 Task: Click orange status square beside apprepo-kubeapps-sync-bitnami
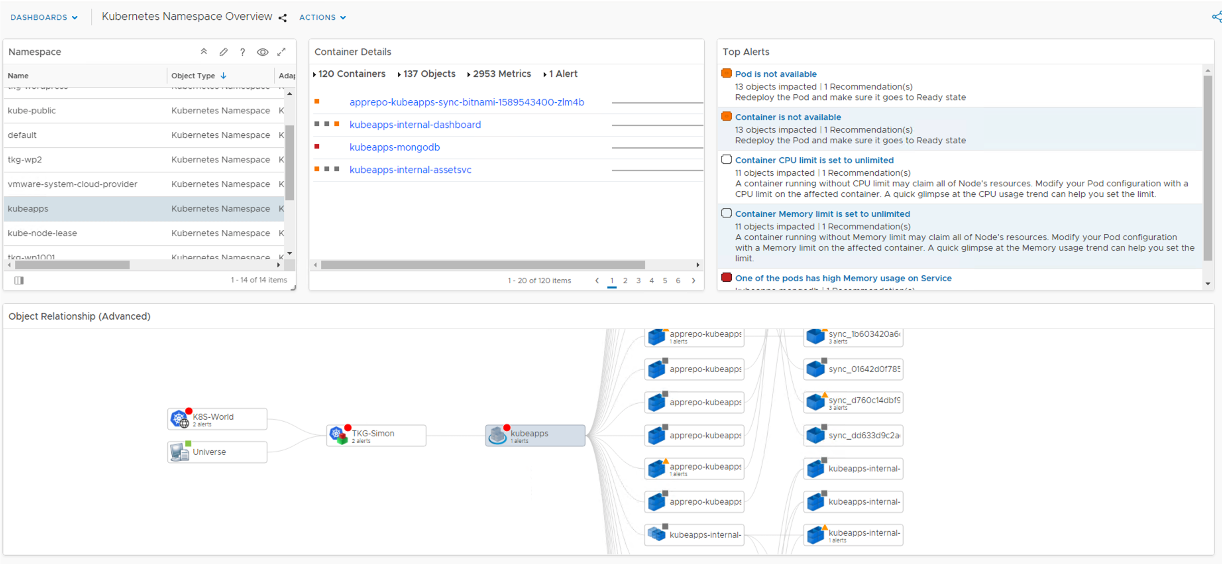317,101
